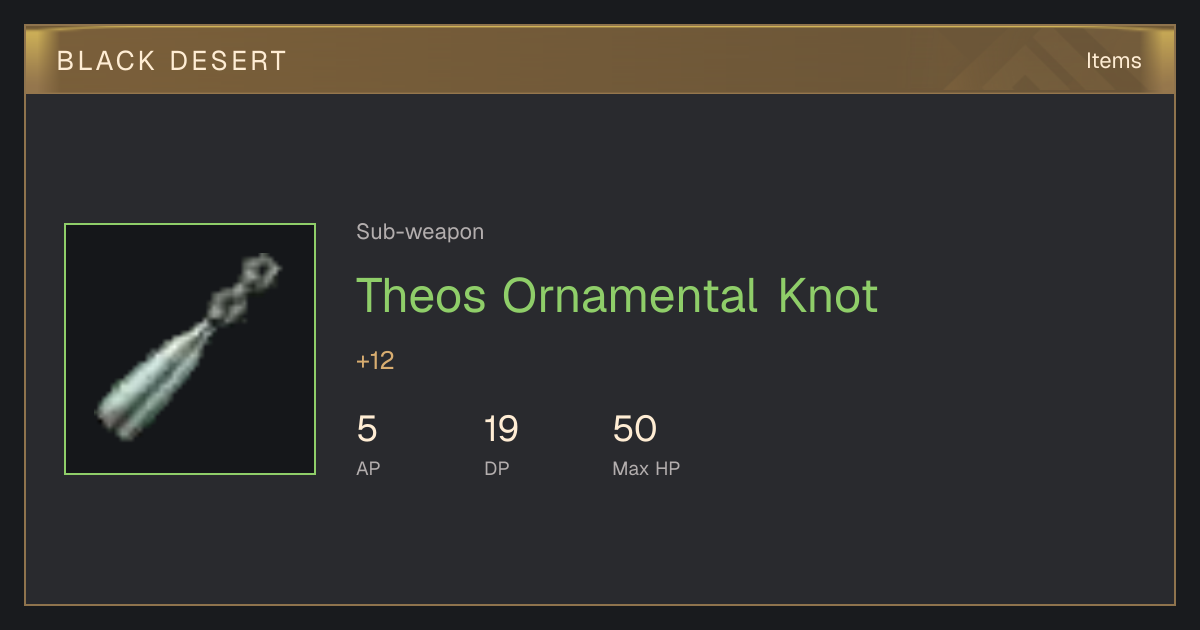This screenshot has width=1200, height=630.
Task: Click the Max HP value 50
Action: tap(634, 429)
